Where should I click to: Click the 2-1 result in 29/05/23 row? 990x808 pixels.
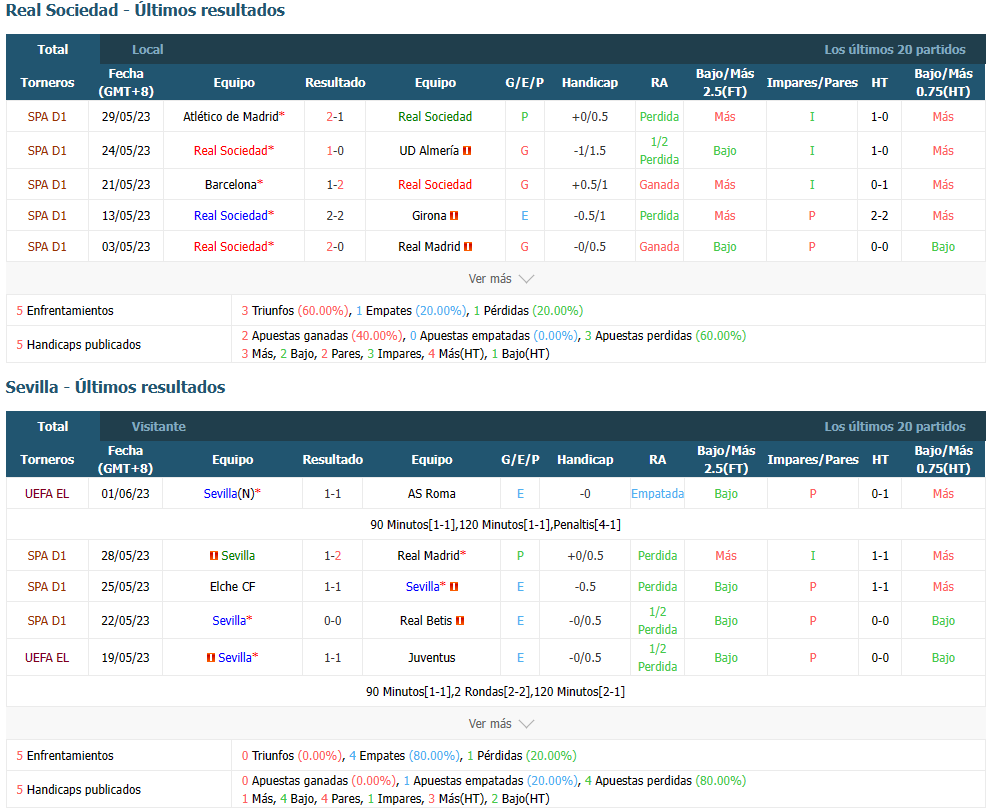coord(335,117)
